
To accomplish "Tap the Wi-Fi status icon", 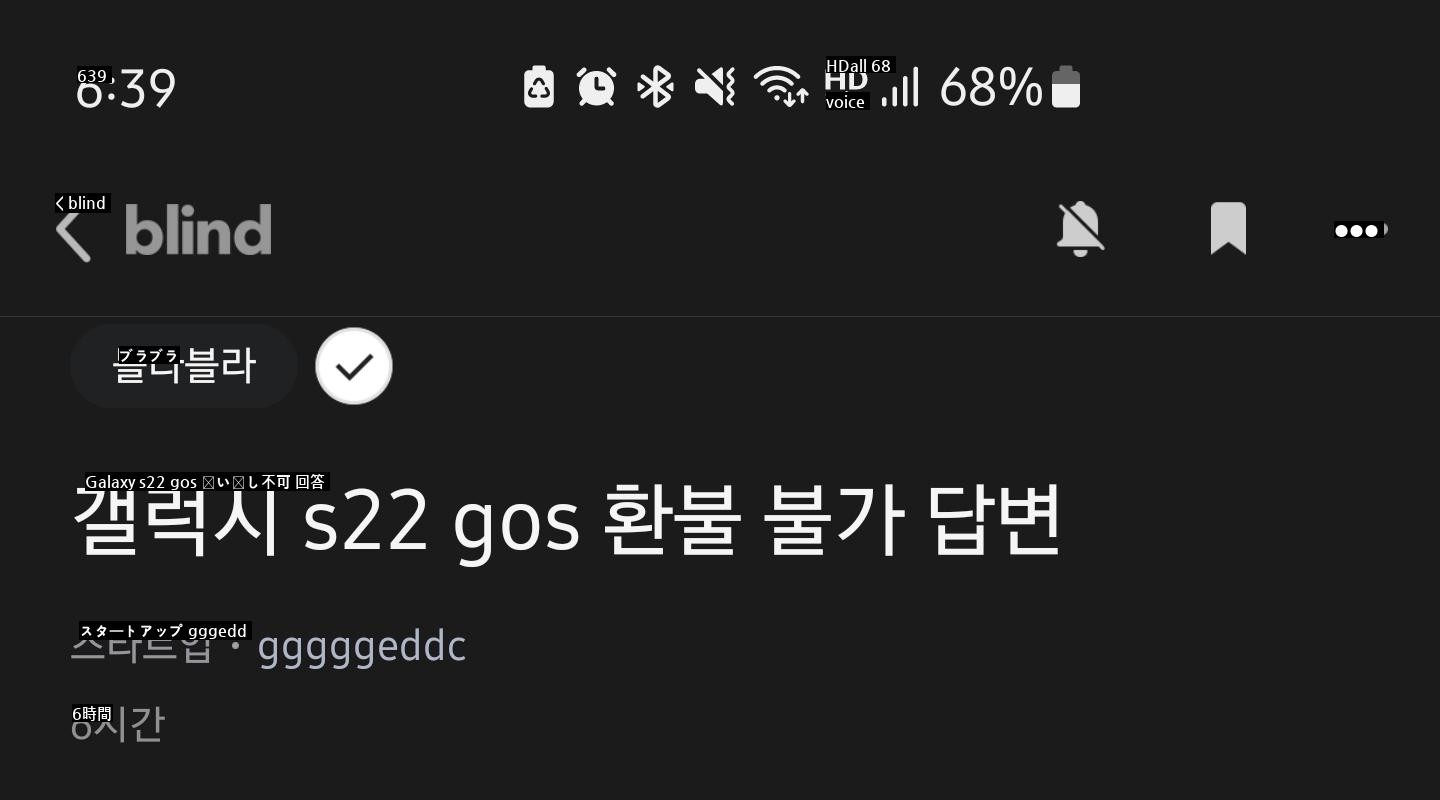I will pos(781,87).
